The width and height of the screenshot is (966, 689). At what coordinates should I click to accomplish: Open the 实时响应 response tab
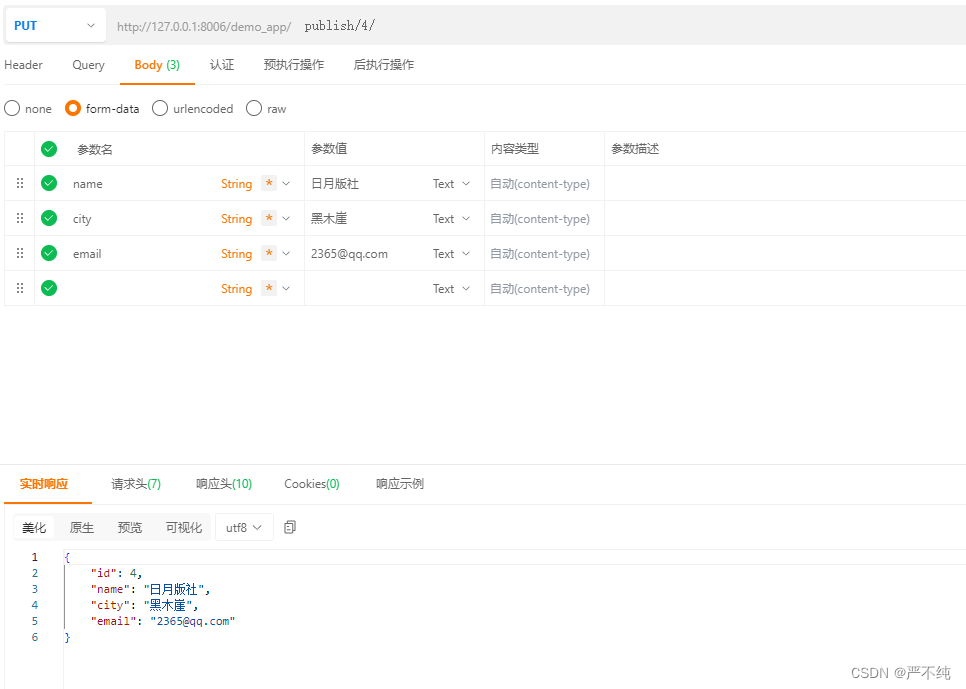coord(44,484)
